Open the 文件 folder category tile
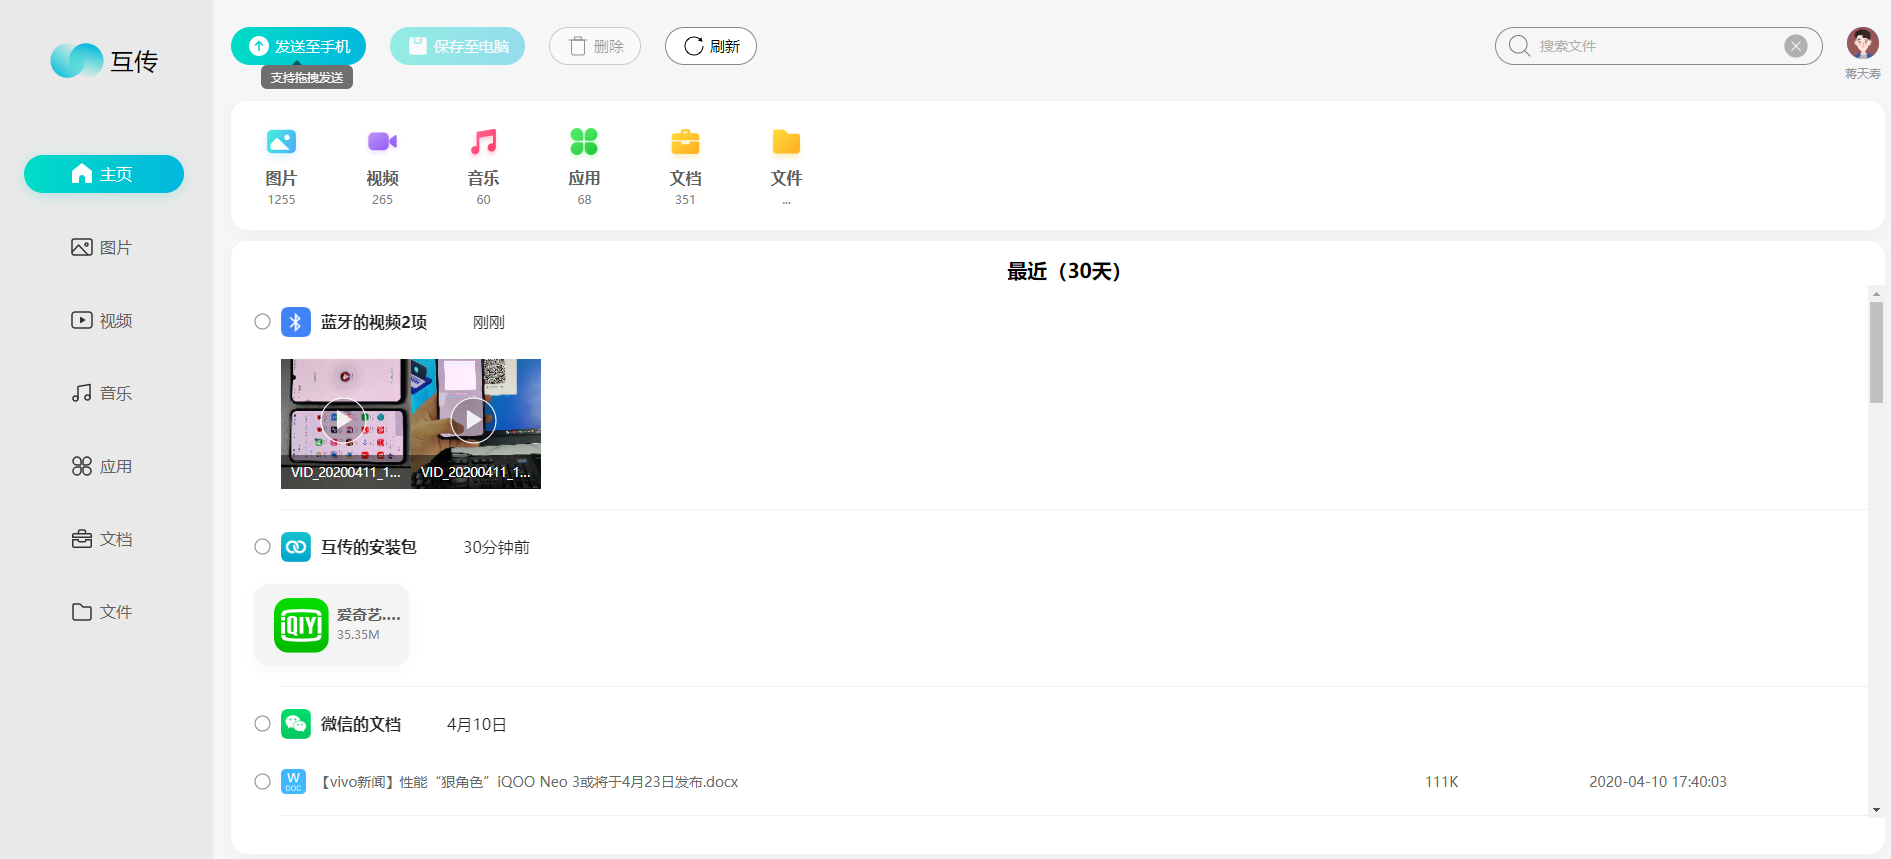 pyautogui.click(x=786, y=166)
